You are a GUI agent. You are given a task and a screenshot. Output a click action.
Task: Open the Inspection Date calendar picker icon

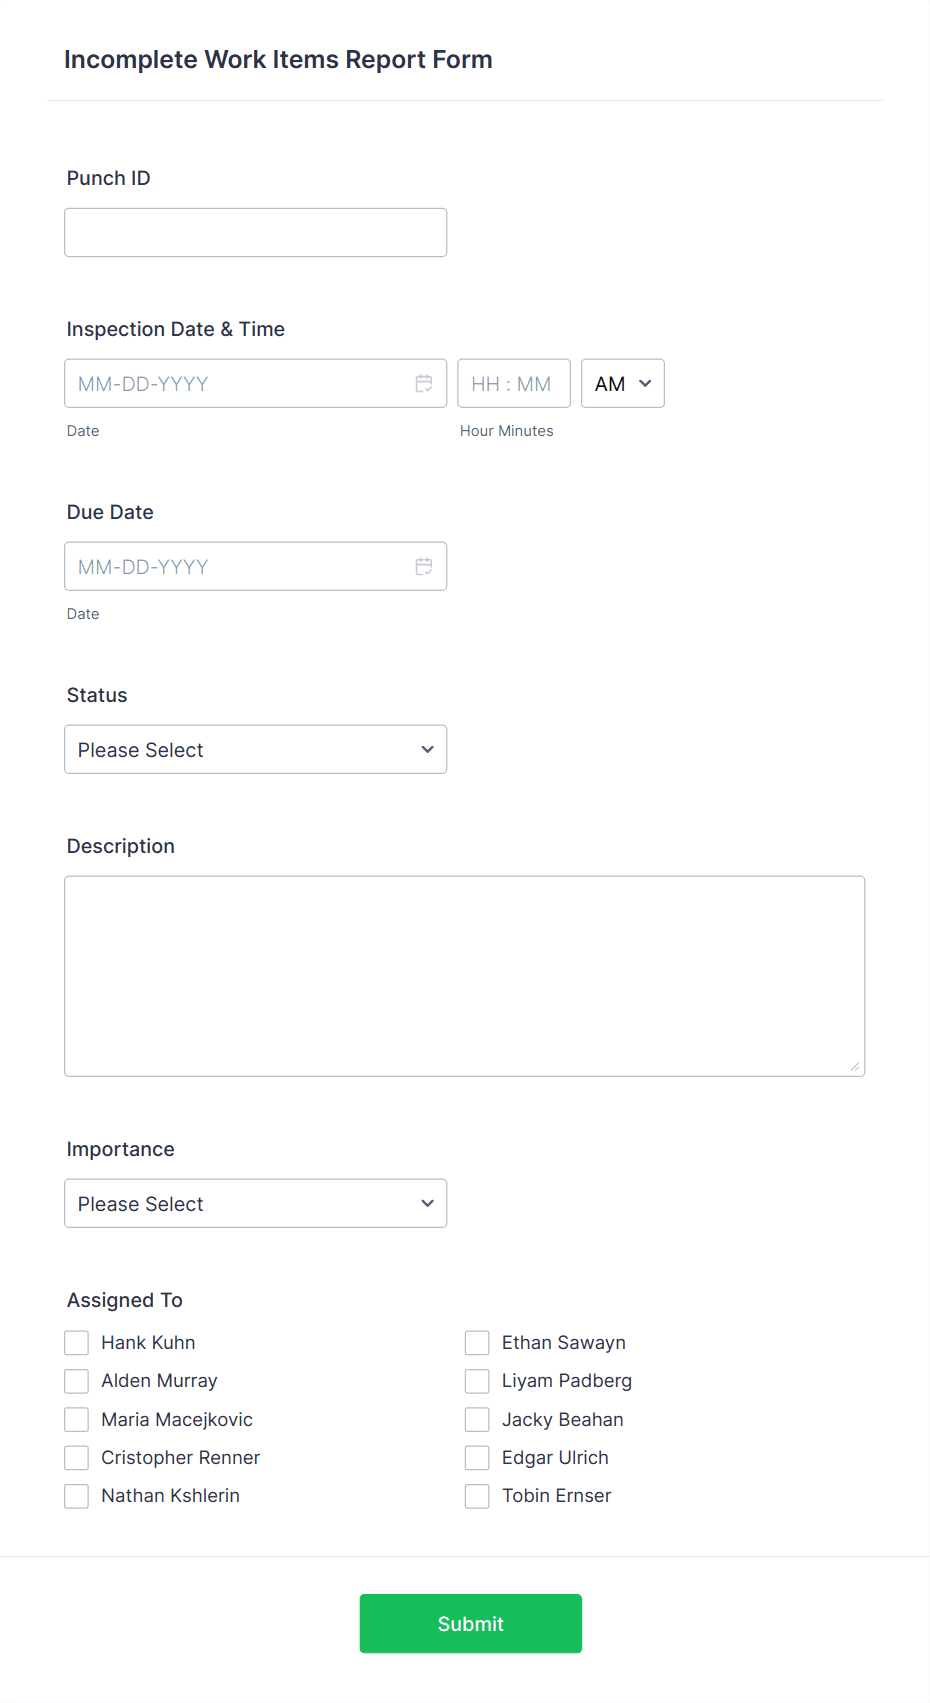click(423, 383)
